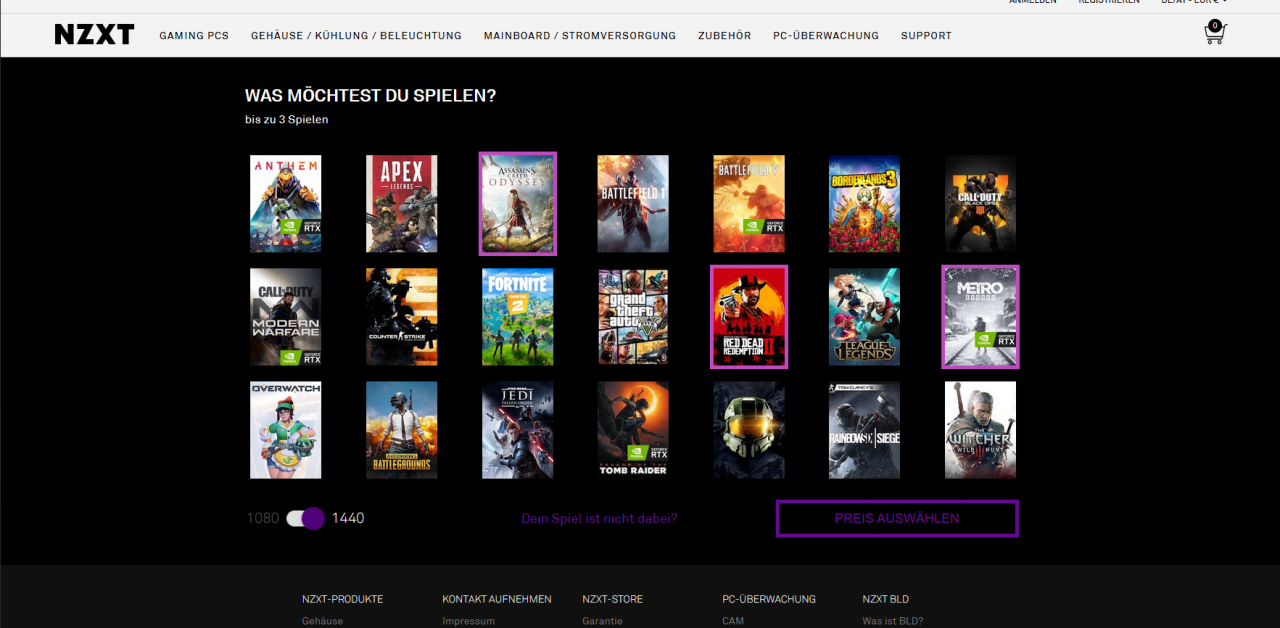The width and height of the screenshot is (1280, 628).
Task: Click the 'Was möchtest du spielen?' heading
Action: [x=371, y=96]
